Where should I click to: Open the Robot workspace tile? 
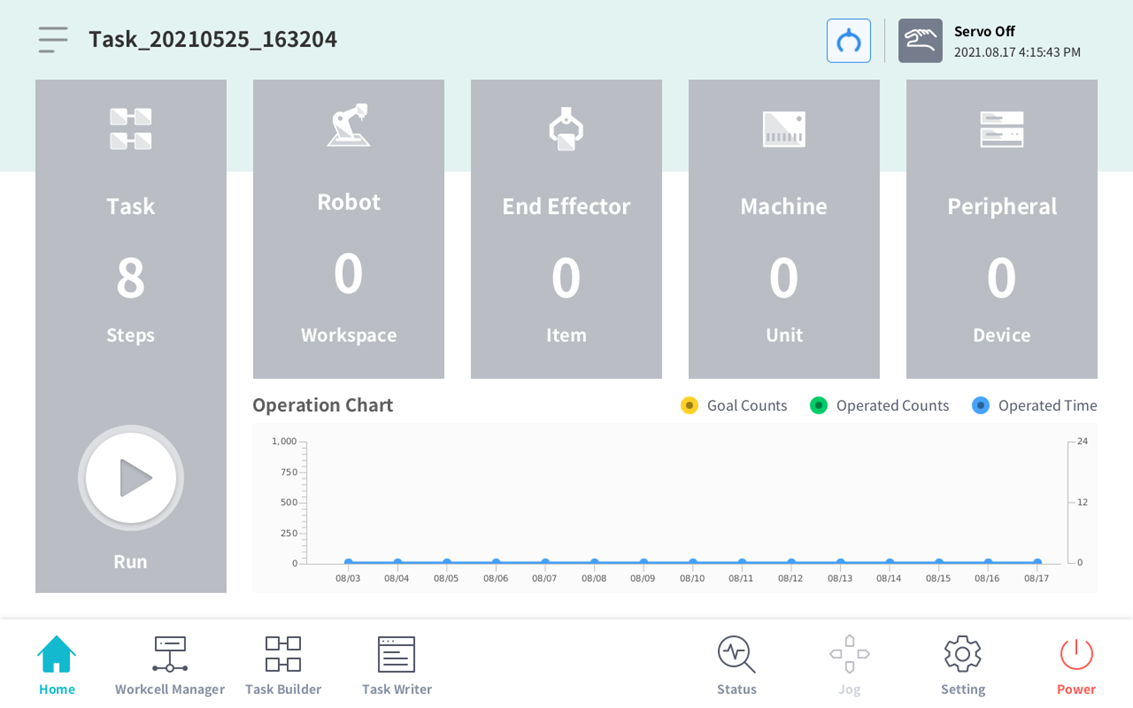coord(348,229)
